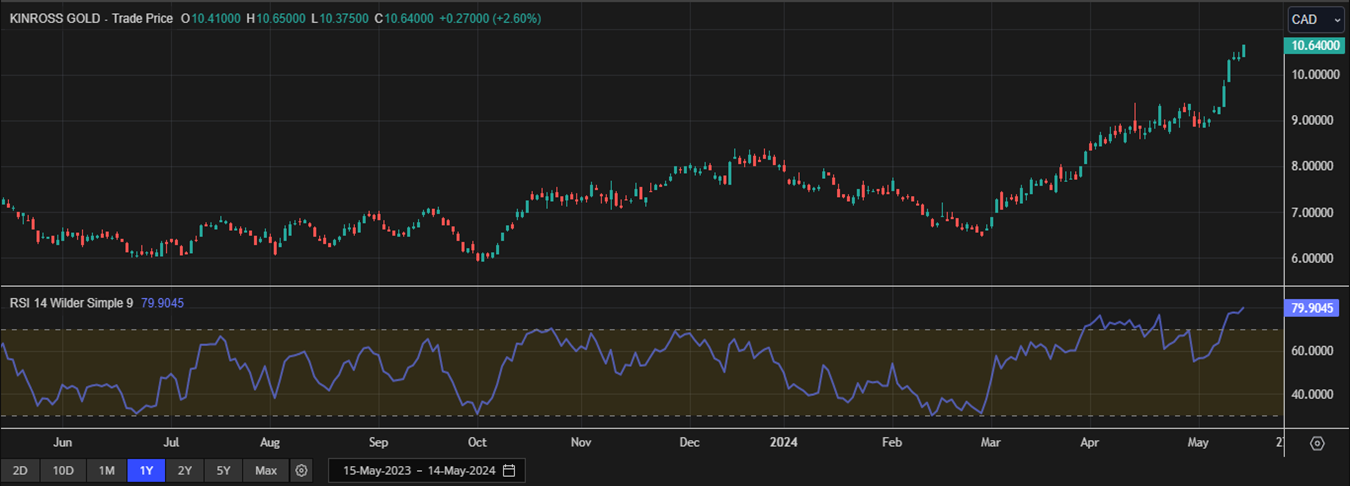Click the 6.00000 price axis label
Screen dimensions: 1350x486
pos(1314,258)
